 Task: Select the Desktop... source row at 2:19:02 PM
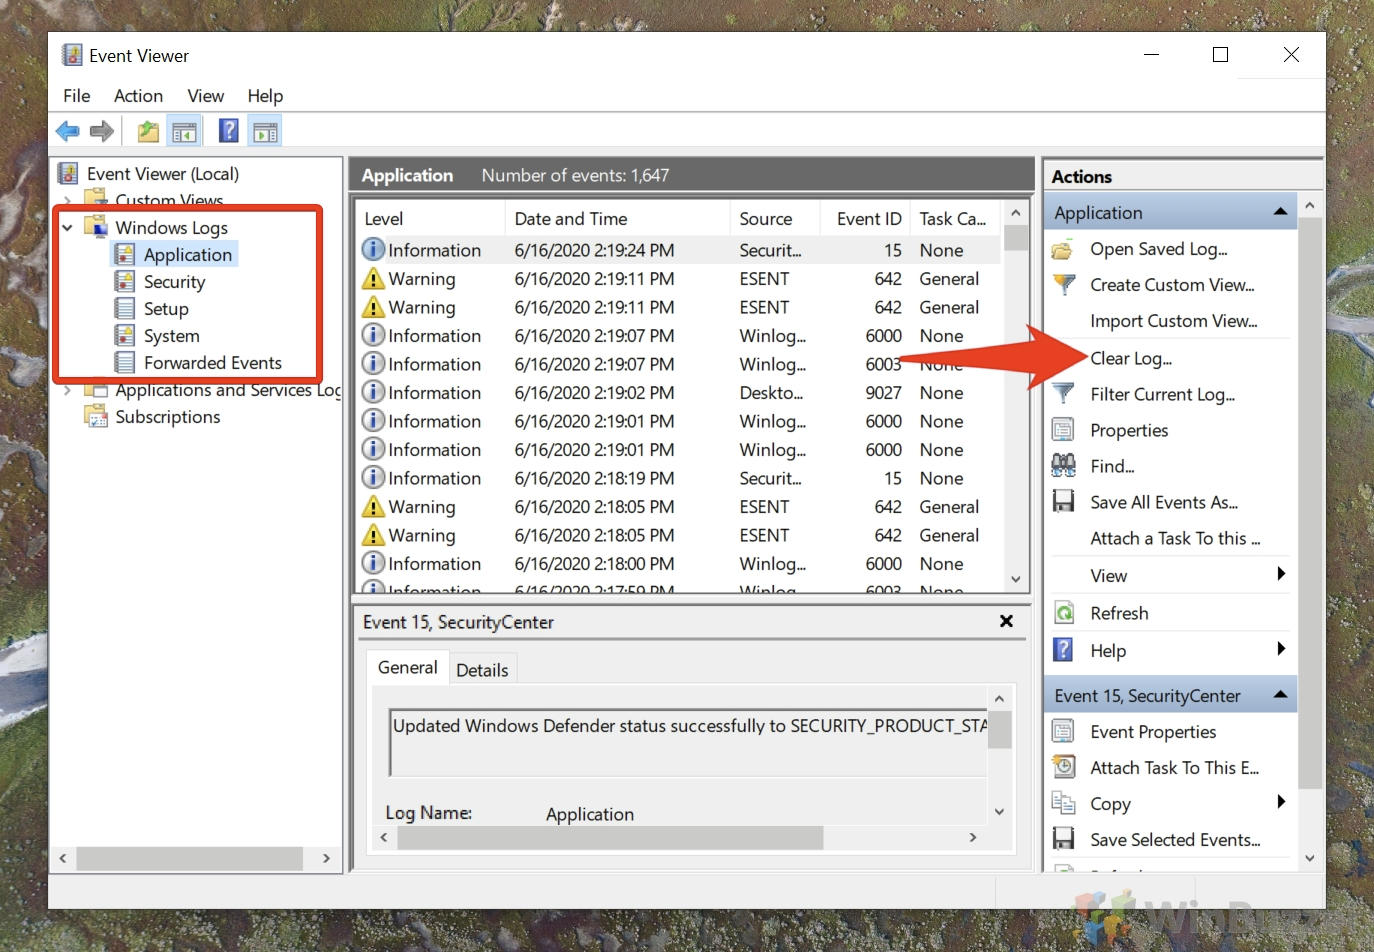[680, 393]
